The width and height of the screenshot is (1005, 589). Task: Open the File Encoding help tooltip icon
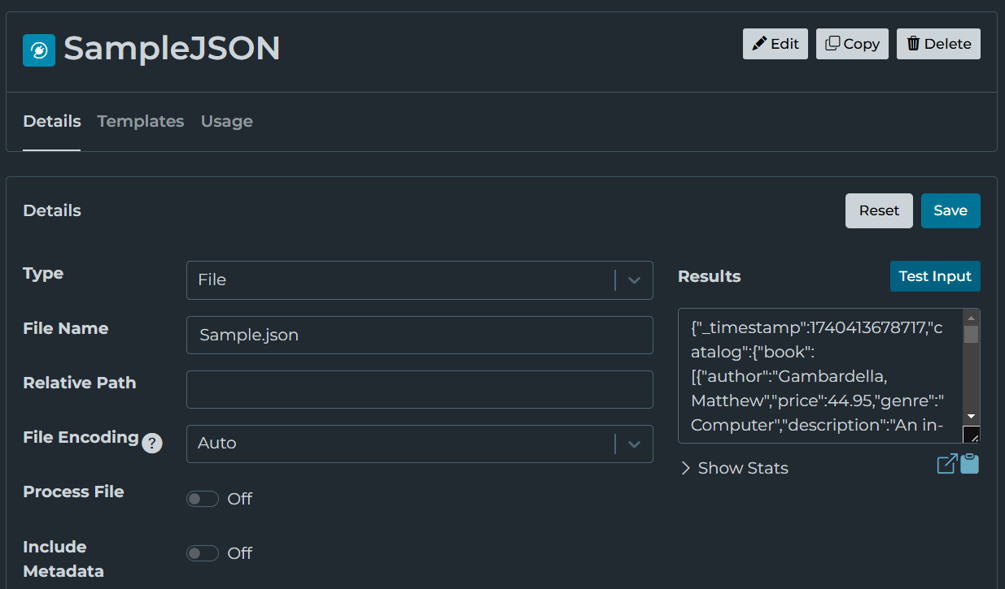151,443
